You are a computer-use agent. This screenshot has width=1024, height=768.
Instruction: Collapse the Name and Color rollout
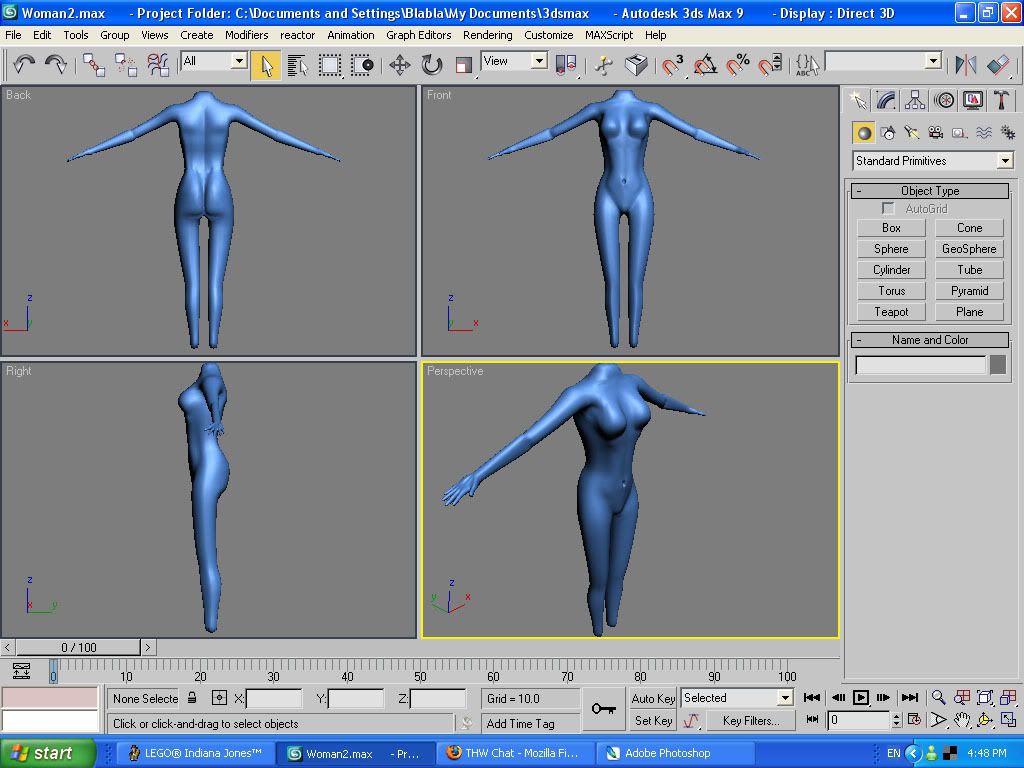(930, 340)
